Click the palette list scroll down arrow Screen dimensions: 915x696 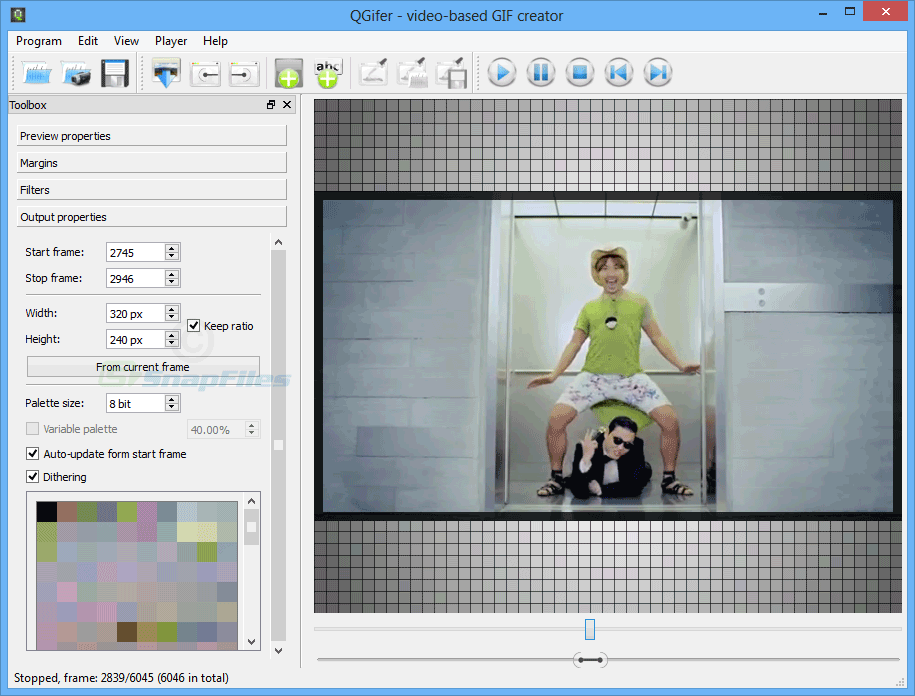tap(252, 642)
